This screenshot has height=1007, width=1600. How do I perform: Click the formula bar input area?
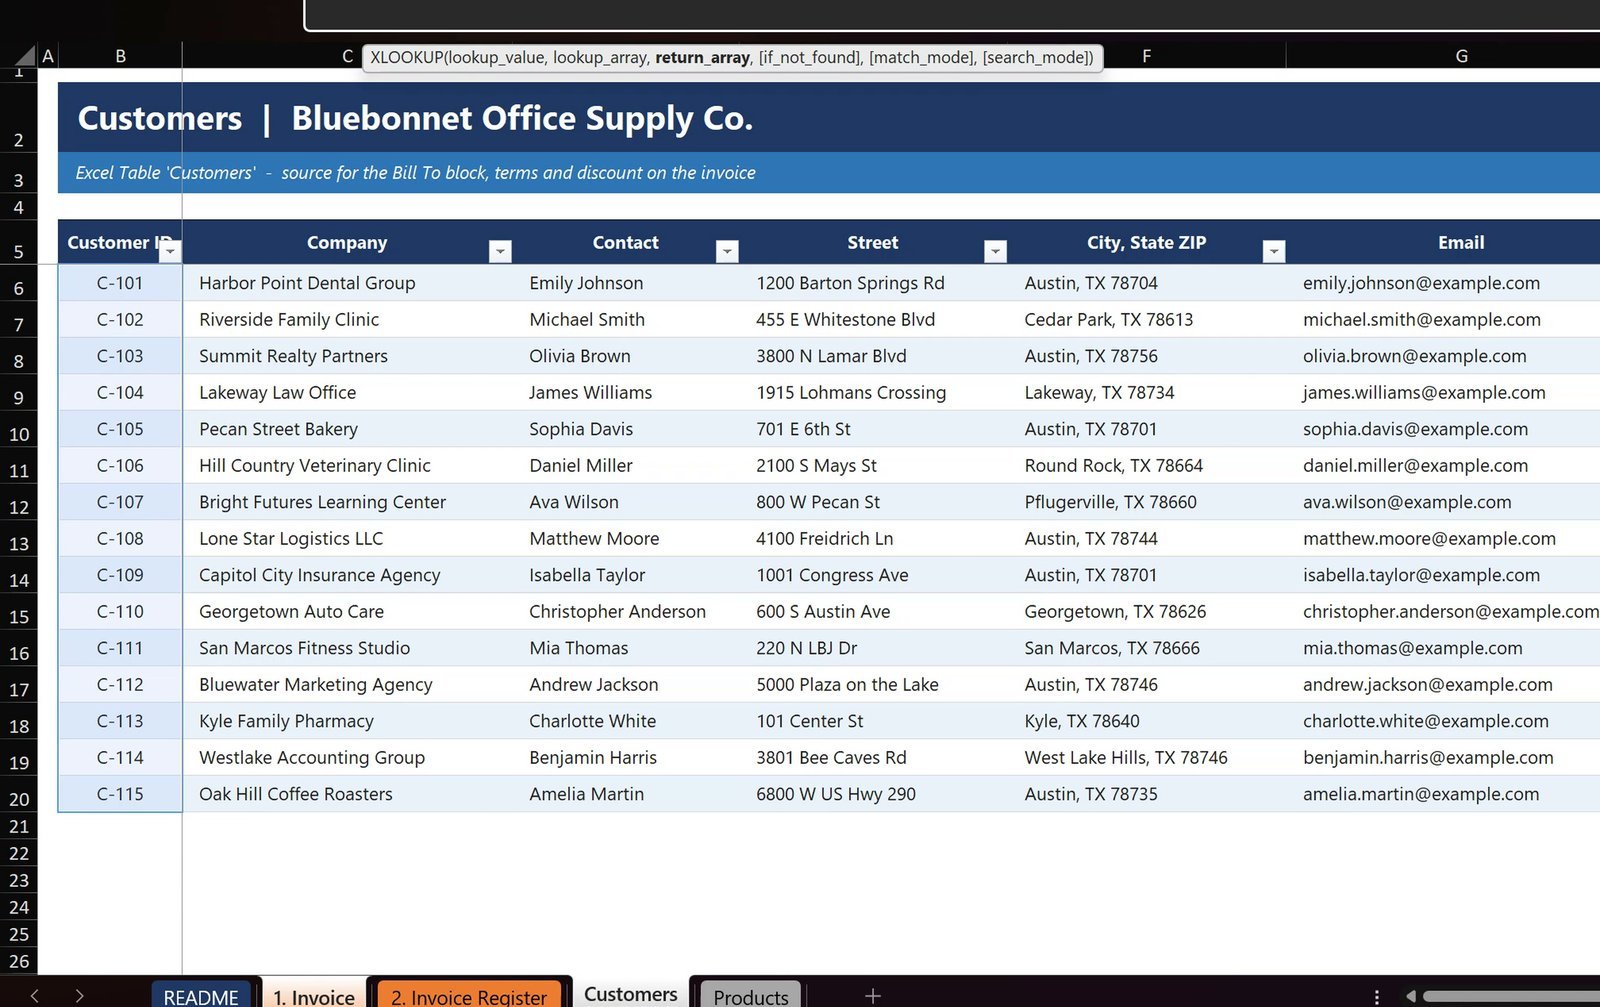pyautogui.click(x=952, y=14)
